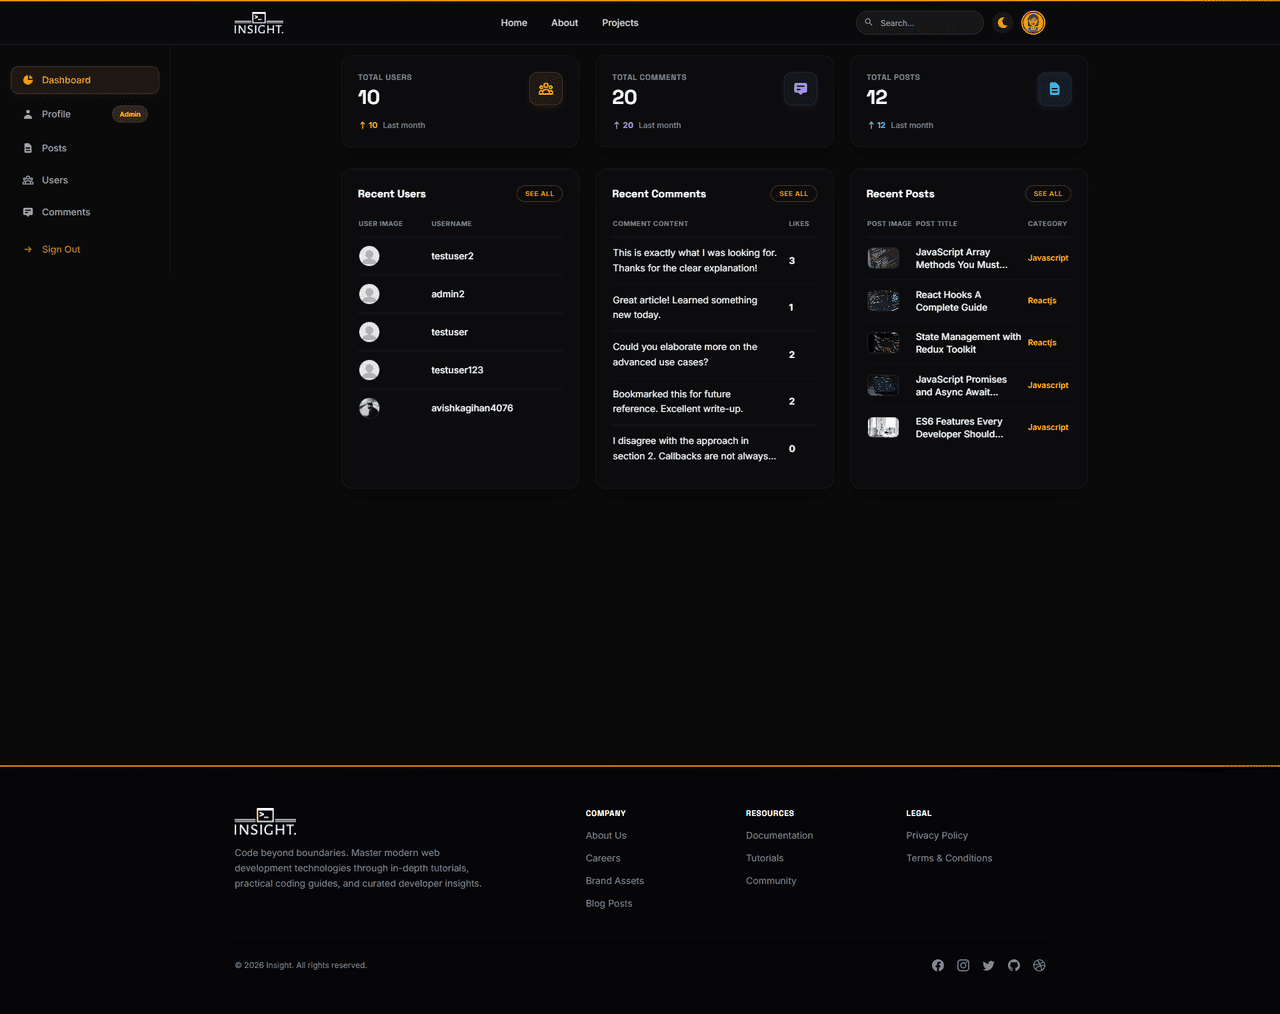Open JavaScript Array Methods post thumbnail
Image resolution: width=1280 pixels, height=1014 pixels.
point(883,258)
